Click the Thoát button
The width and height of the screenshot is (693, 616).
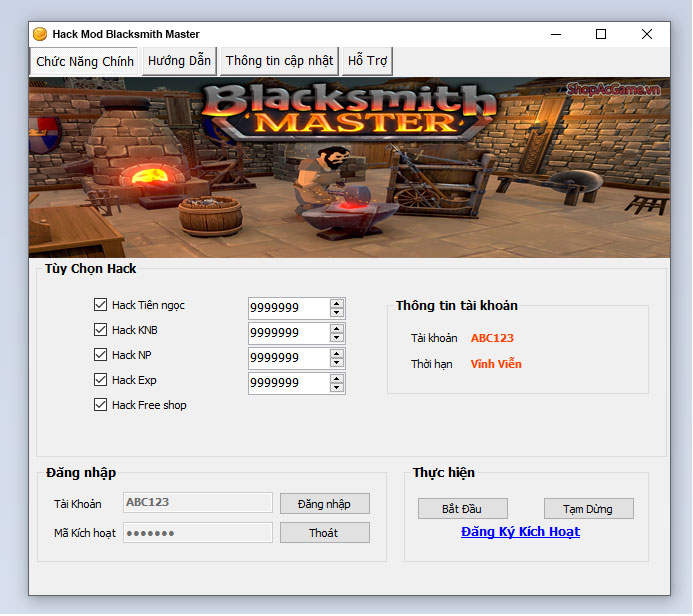325,533
